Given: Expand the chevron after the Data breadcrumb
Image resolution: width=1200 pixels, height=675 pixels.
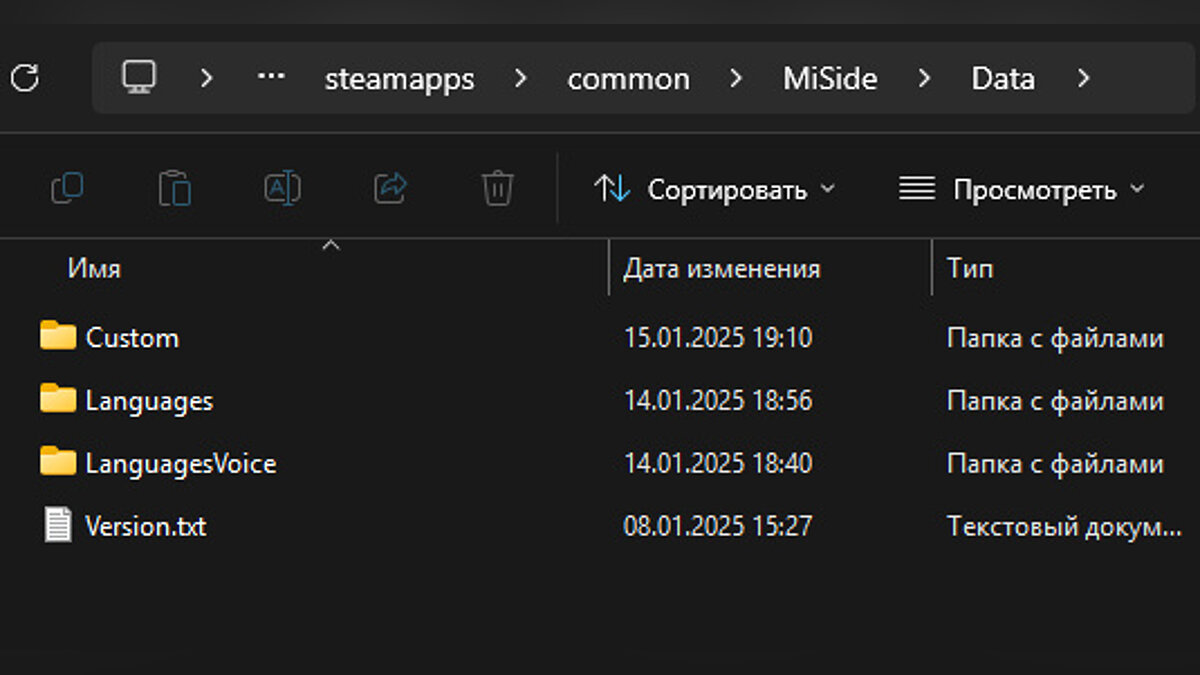Looking at the screenshot, I should tap(1083, 78).
